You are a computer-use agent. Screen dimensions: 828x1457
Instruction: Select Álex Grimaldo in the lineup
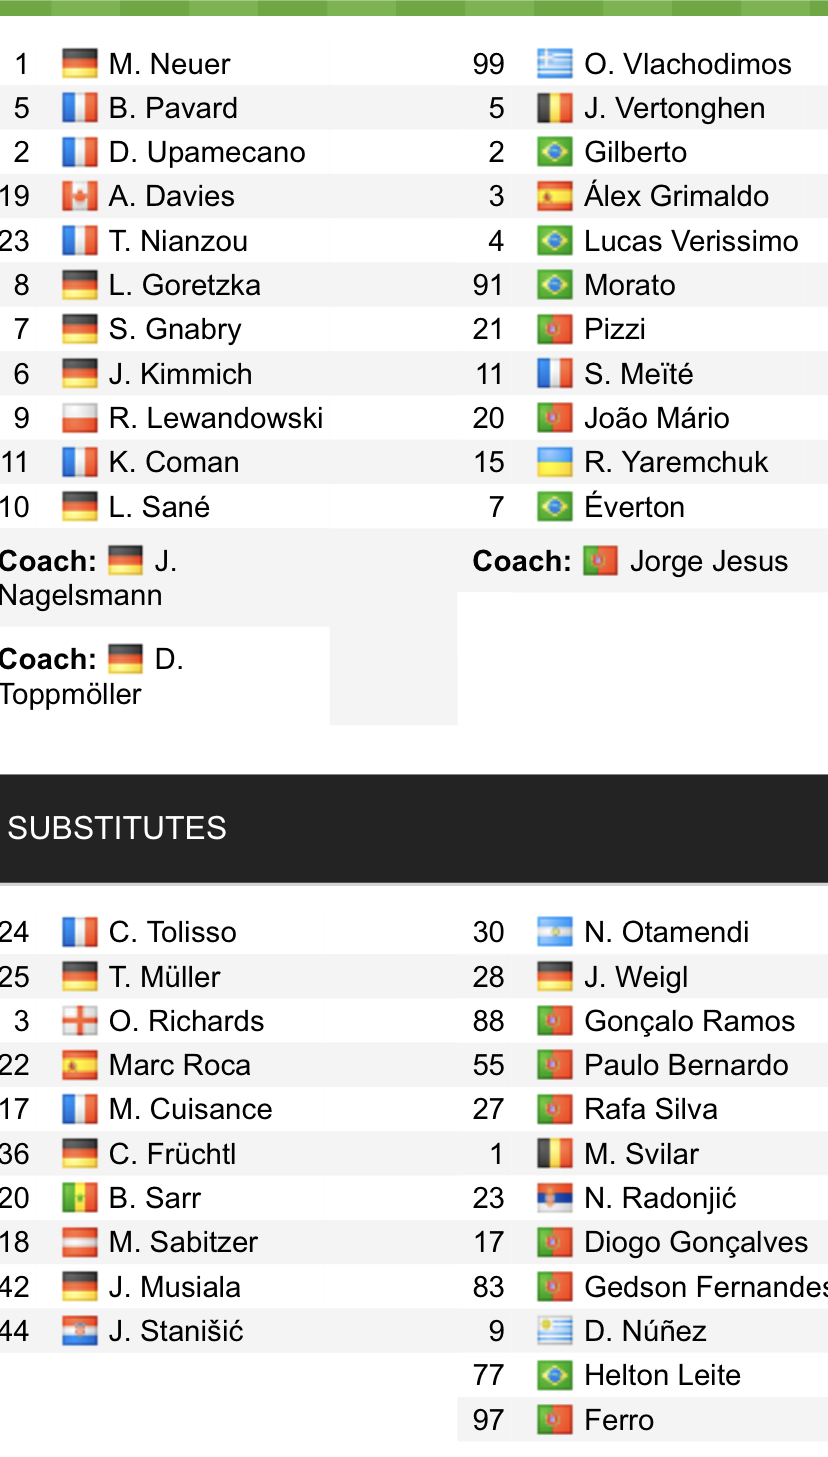tap(676, 196)
